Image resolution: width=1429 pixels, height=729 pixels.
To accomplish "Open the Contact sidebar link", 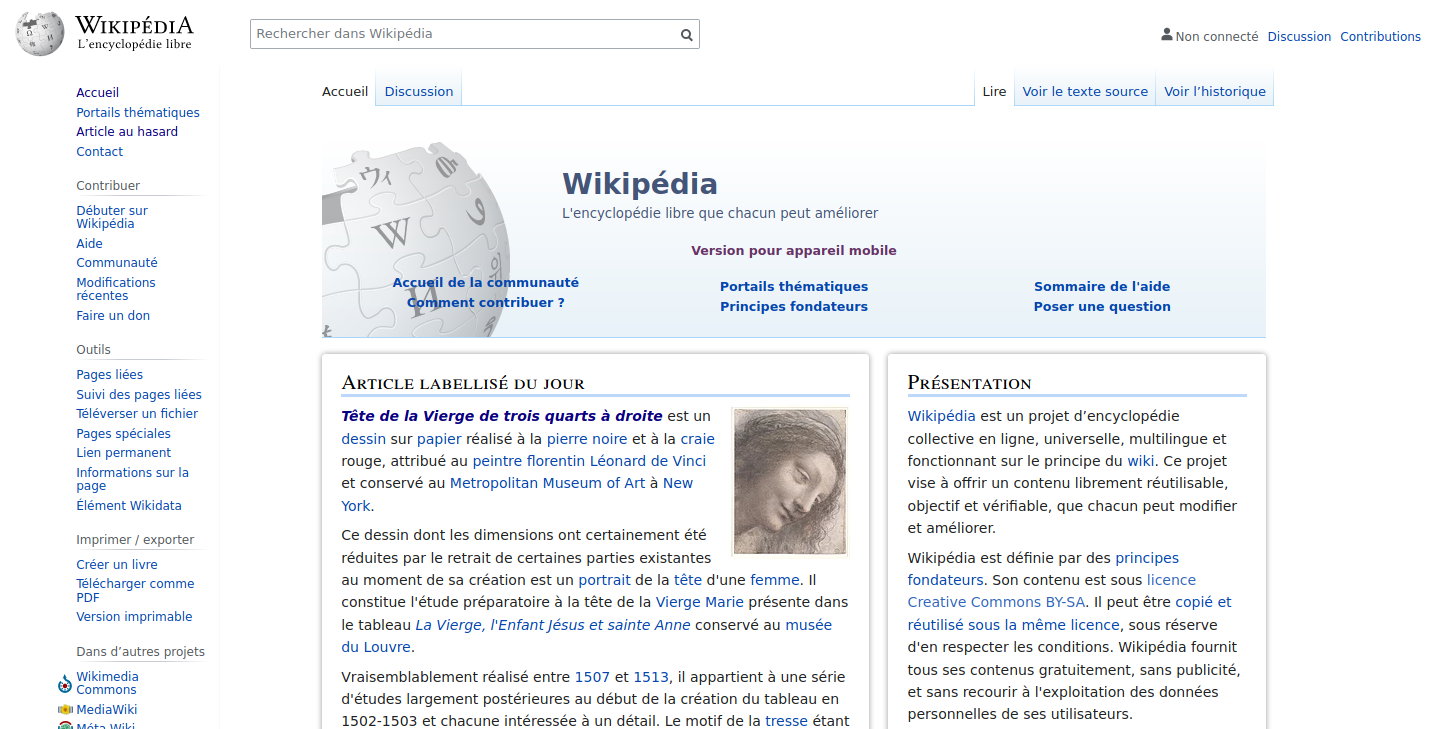I will [100, 152].
